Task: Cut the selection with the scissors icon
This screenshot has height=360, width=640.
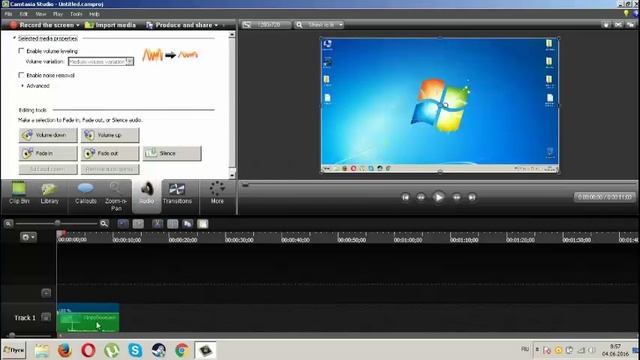Action: coord(158,224)
